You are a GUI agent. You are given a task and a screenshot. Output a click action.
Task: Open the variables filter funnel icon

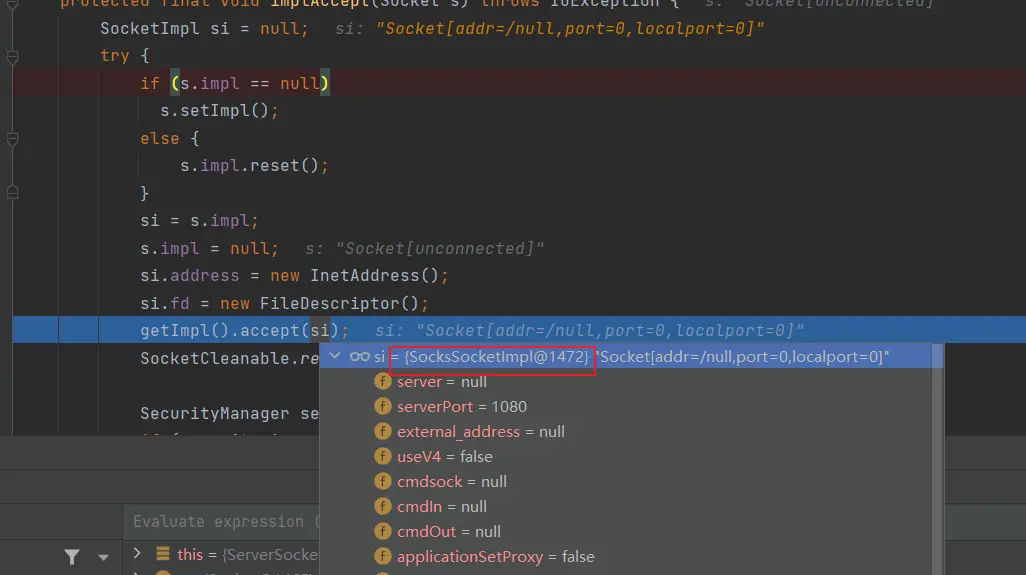(72, 557)
